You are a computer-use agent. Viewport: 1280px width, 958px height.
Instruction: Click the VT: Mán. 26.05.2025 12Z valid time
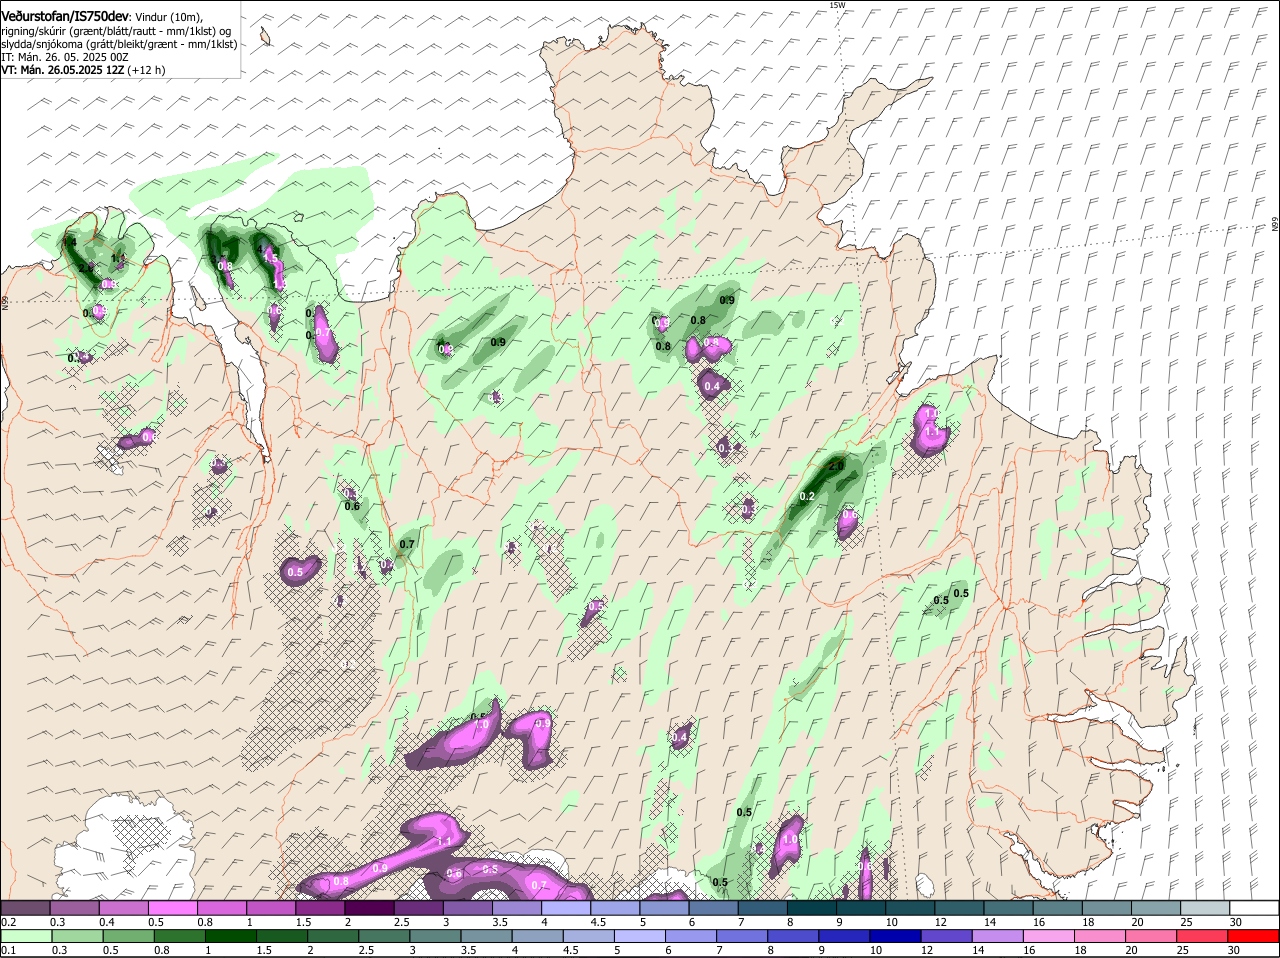pyautogui.click(x=62, y=70)
